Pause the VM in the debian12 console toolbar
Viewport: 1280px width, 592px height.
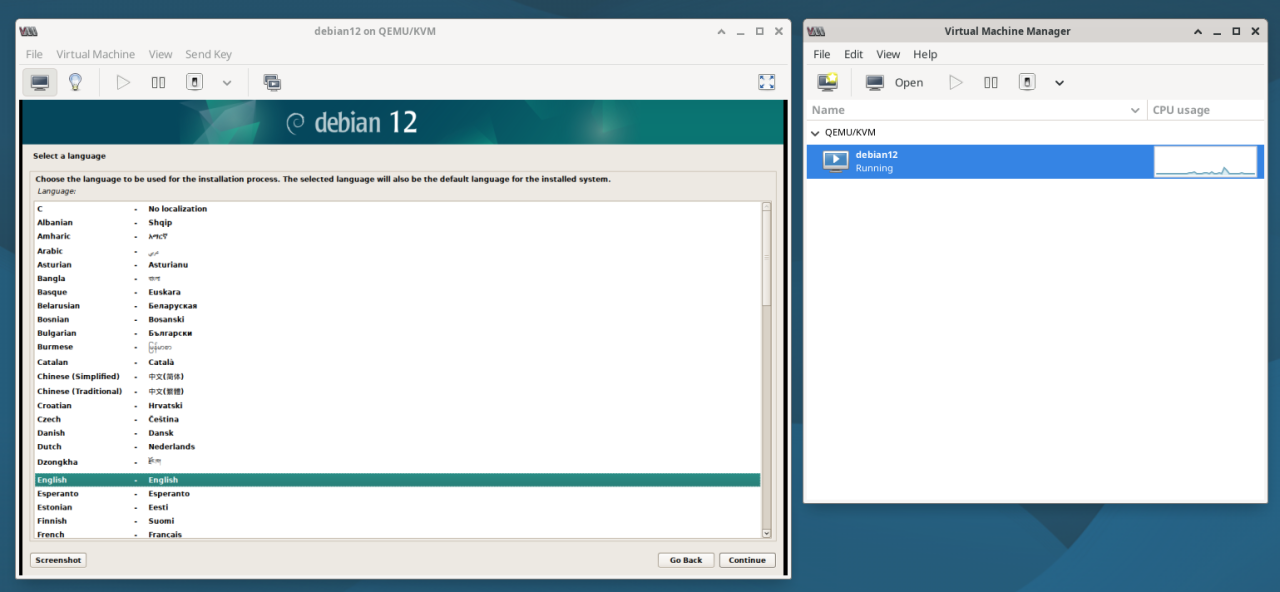tap(158, 82)
